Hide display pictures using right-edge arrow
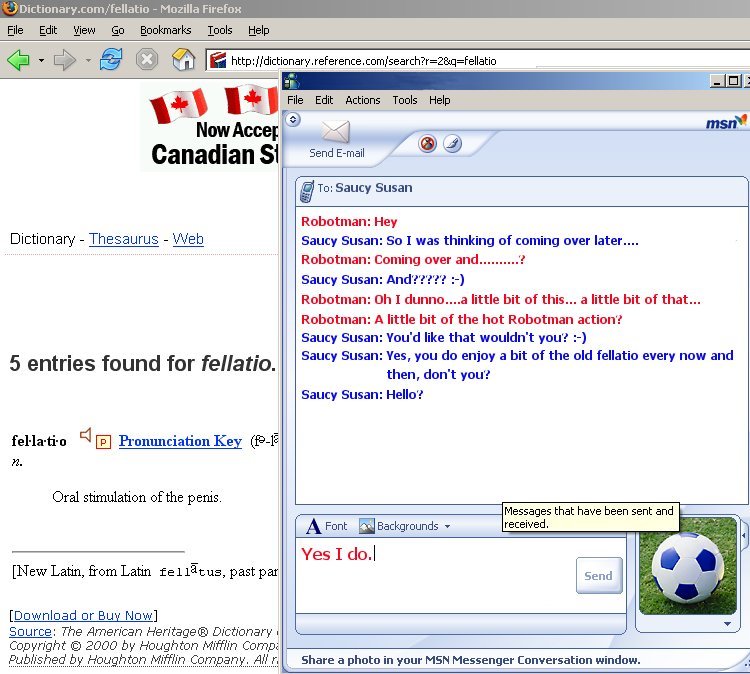 click(x=743, y=537)
